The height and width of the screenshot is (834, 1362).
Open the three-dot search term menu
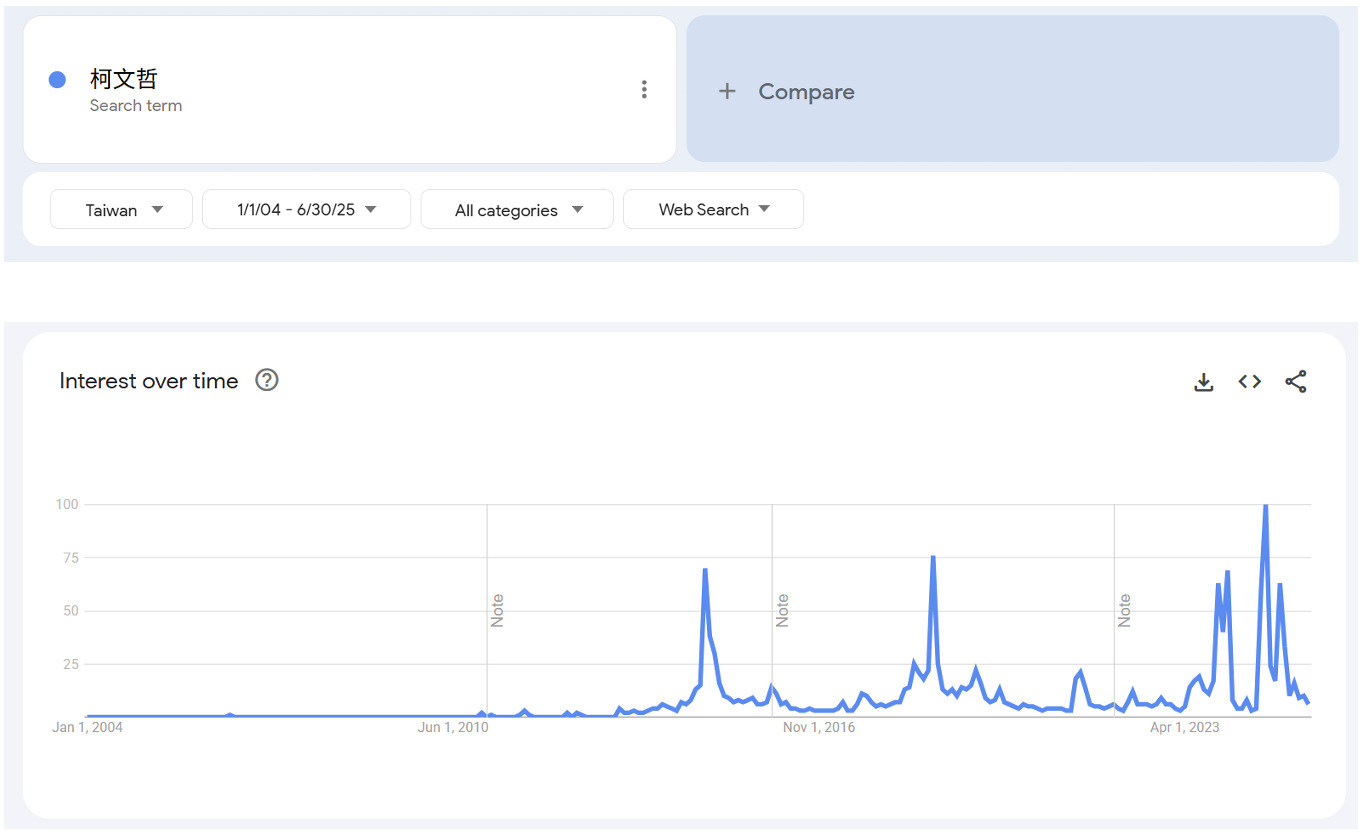click(644, 90)
